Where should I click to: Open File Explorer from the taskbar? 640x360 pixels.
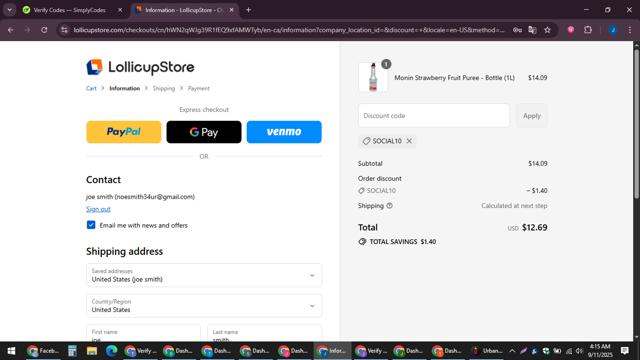point(91,351)
